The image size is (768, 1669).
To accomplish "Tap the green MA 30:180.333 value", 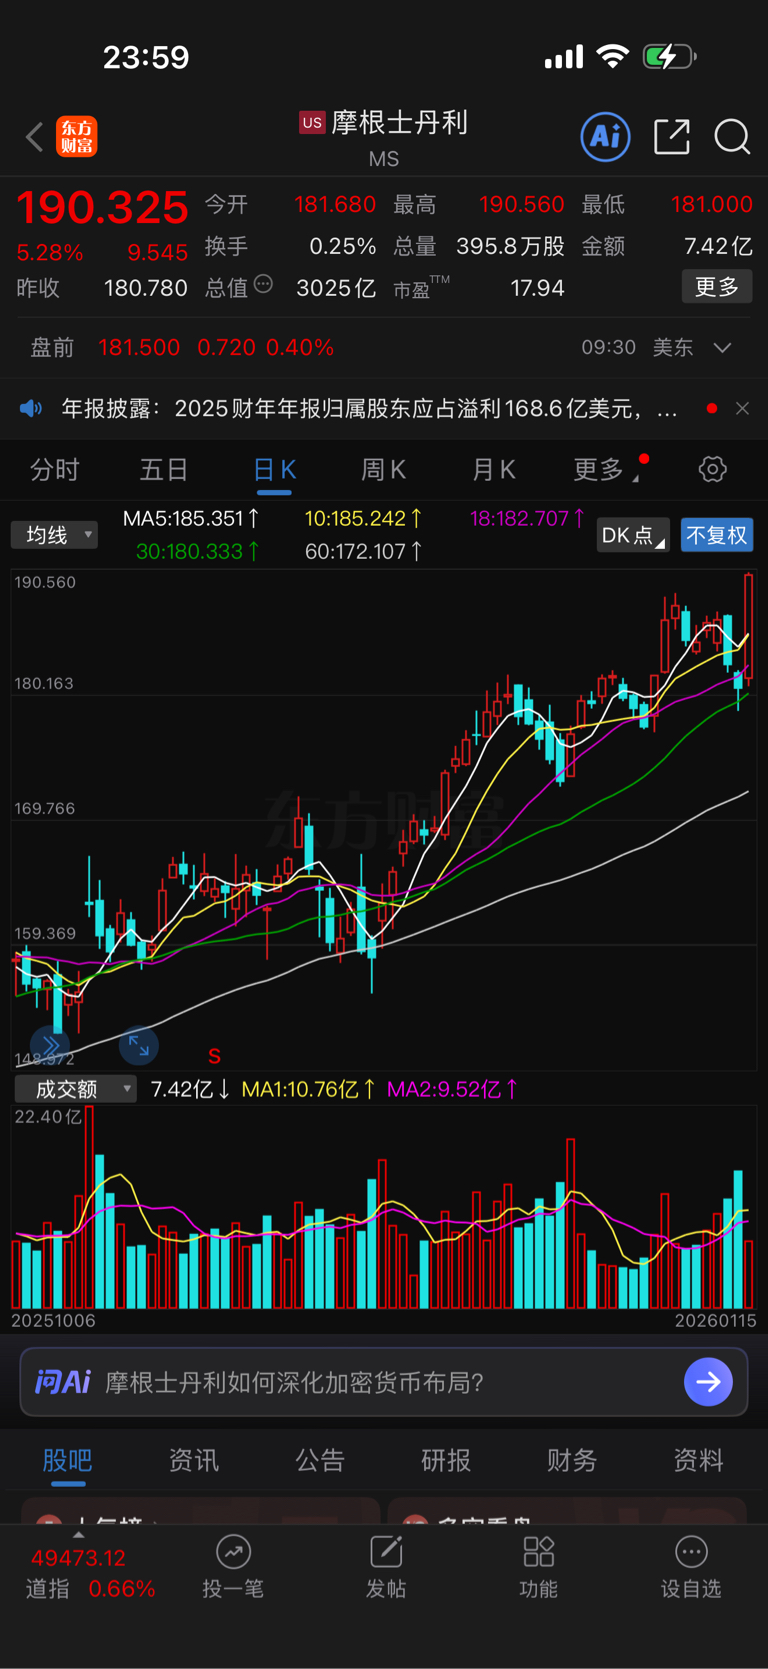I will click(x=198, y=551).
